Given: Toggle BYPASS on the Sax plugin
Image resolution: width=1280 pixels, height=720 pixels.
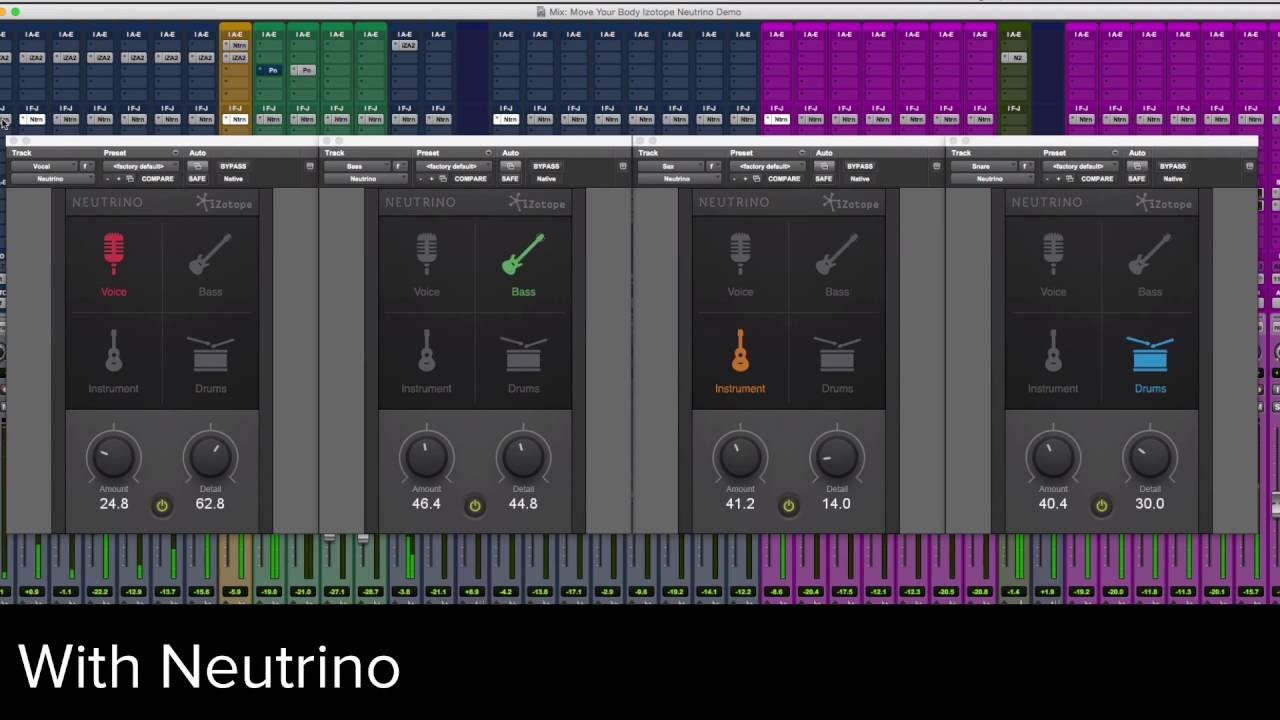Looking at the screenshot, I should click(x=860, y=166).
